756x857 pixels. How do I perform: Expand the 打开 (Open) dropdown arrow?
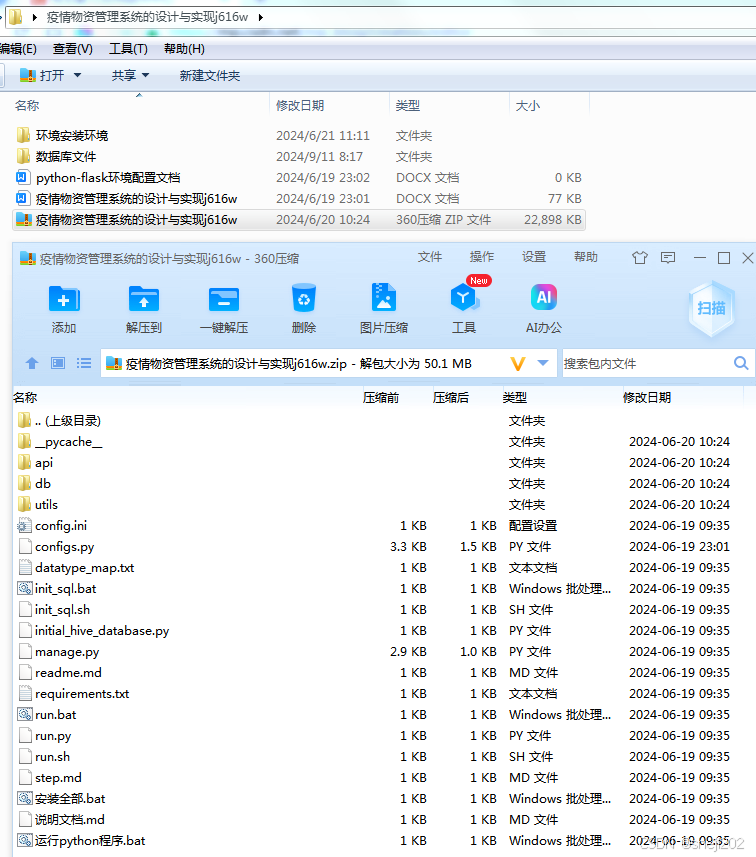click(78, 75)
